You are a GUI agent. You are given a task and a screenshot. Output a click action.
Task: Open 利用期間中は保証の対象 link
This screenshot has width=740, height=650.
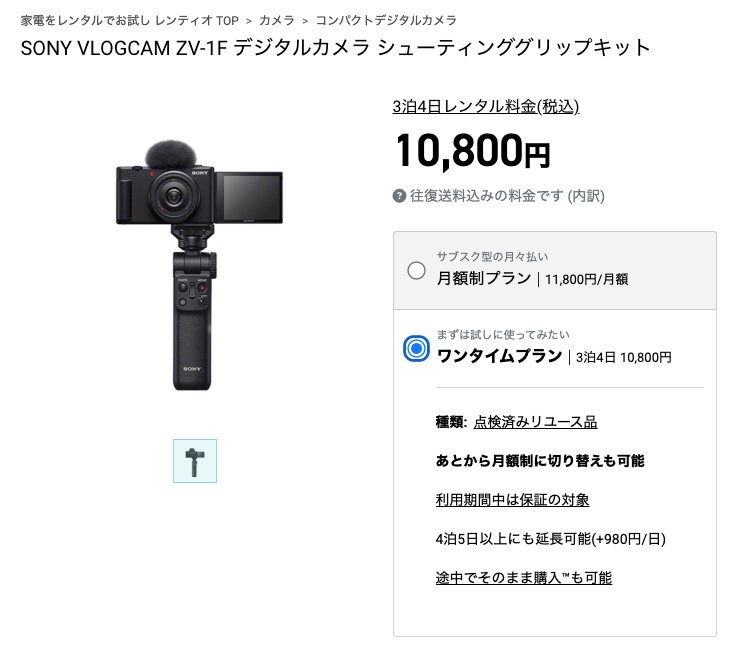pyautogui.click(x=513, y=500)
